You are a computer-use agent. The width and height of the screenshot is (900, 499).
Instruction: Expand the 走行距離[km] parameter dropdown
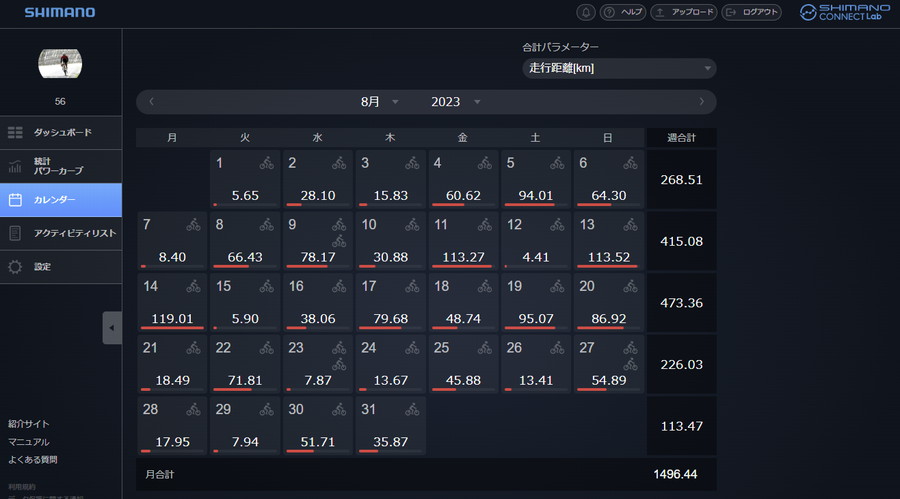(x=619, y=68)
